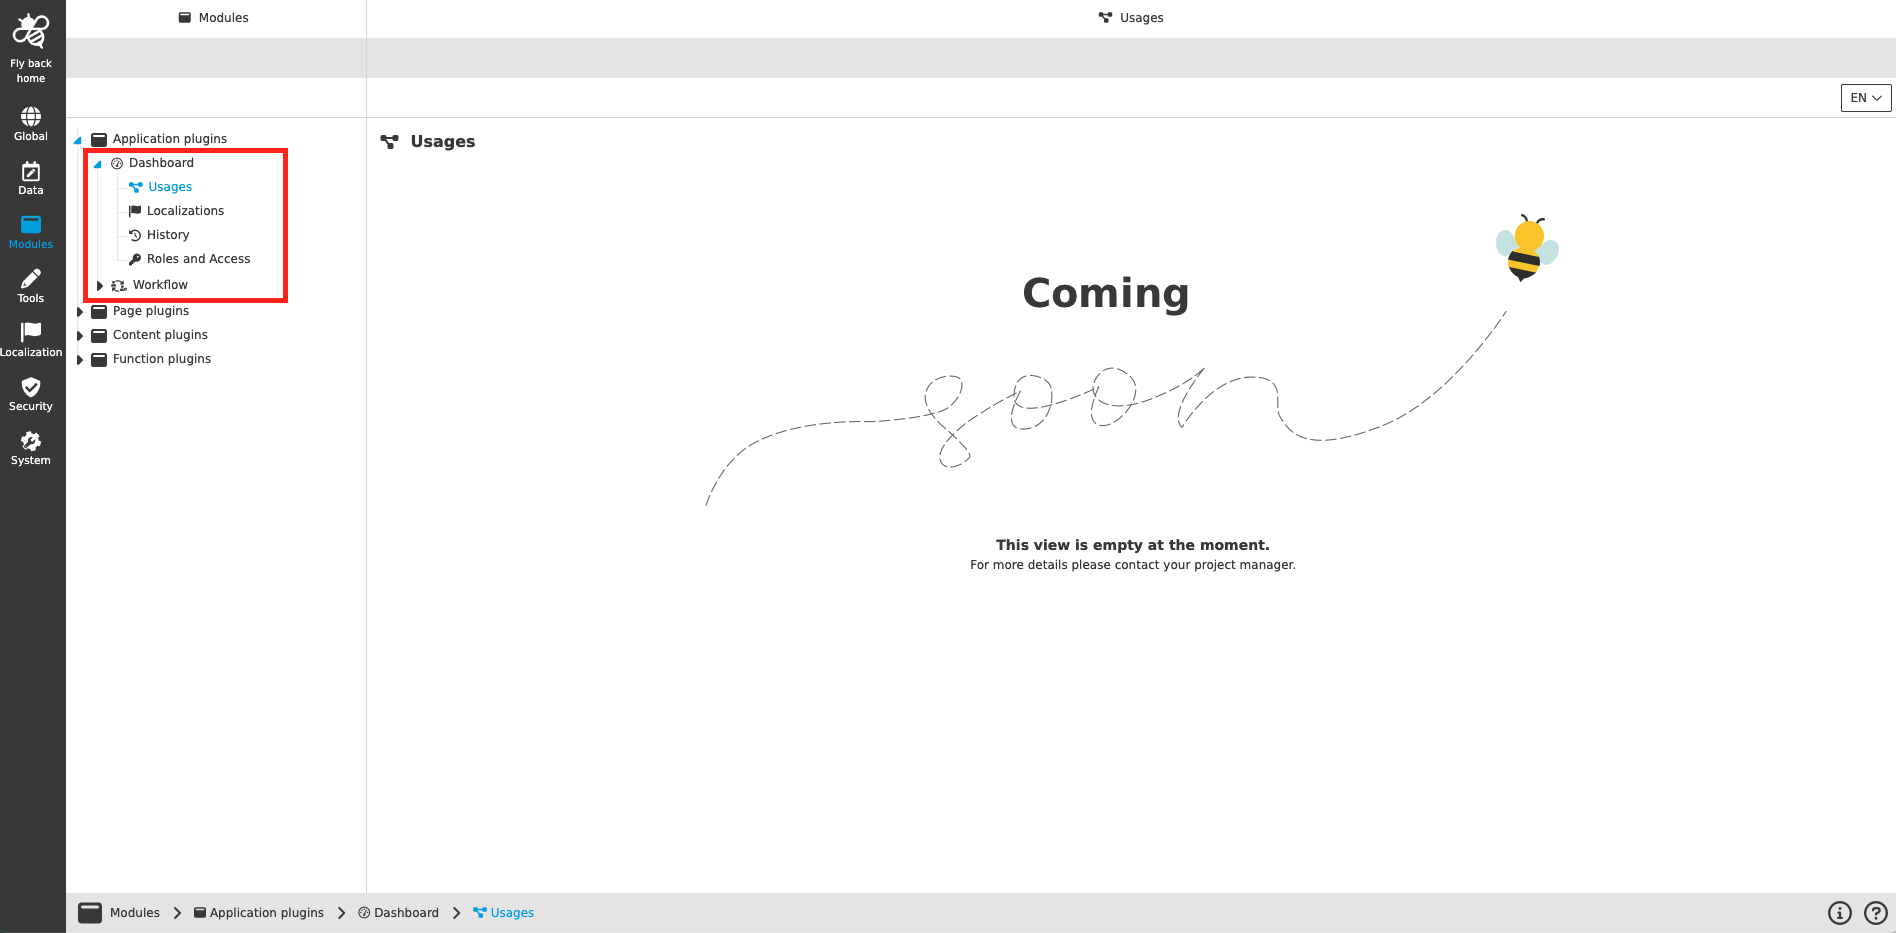
Task: Expand the Workflow tree node
Action: point(99,284)
